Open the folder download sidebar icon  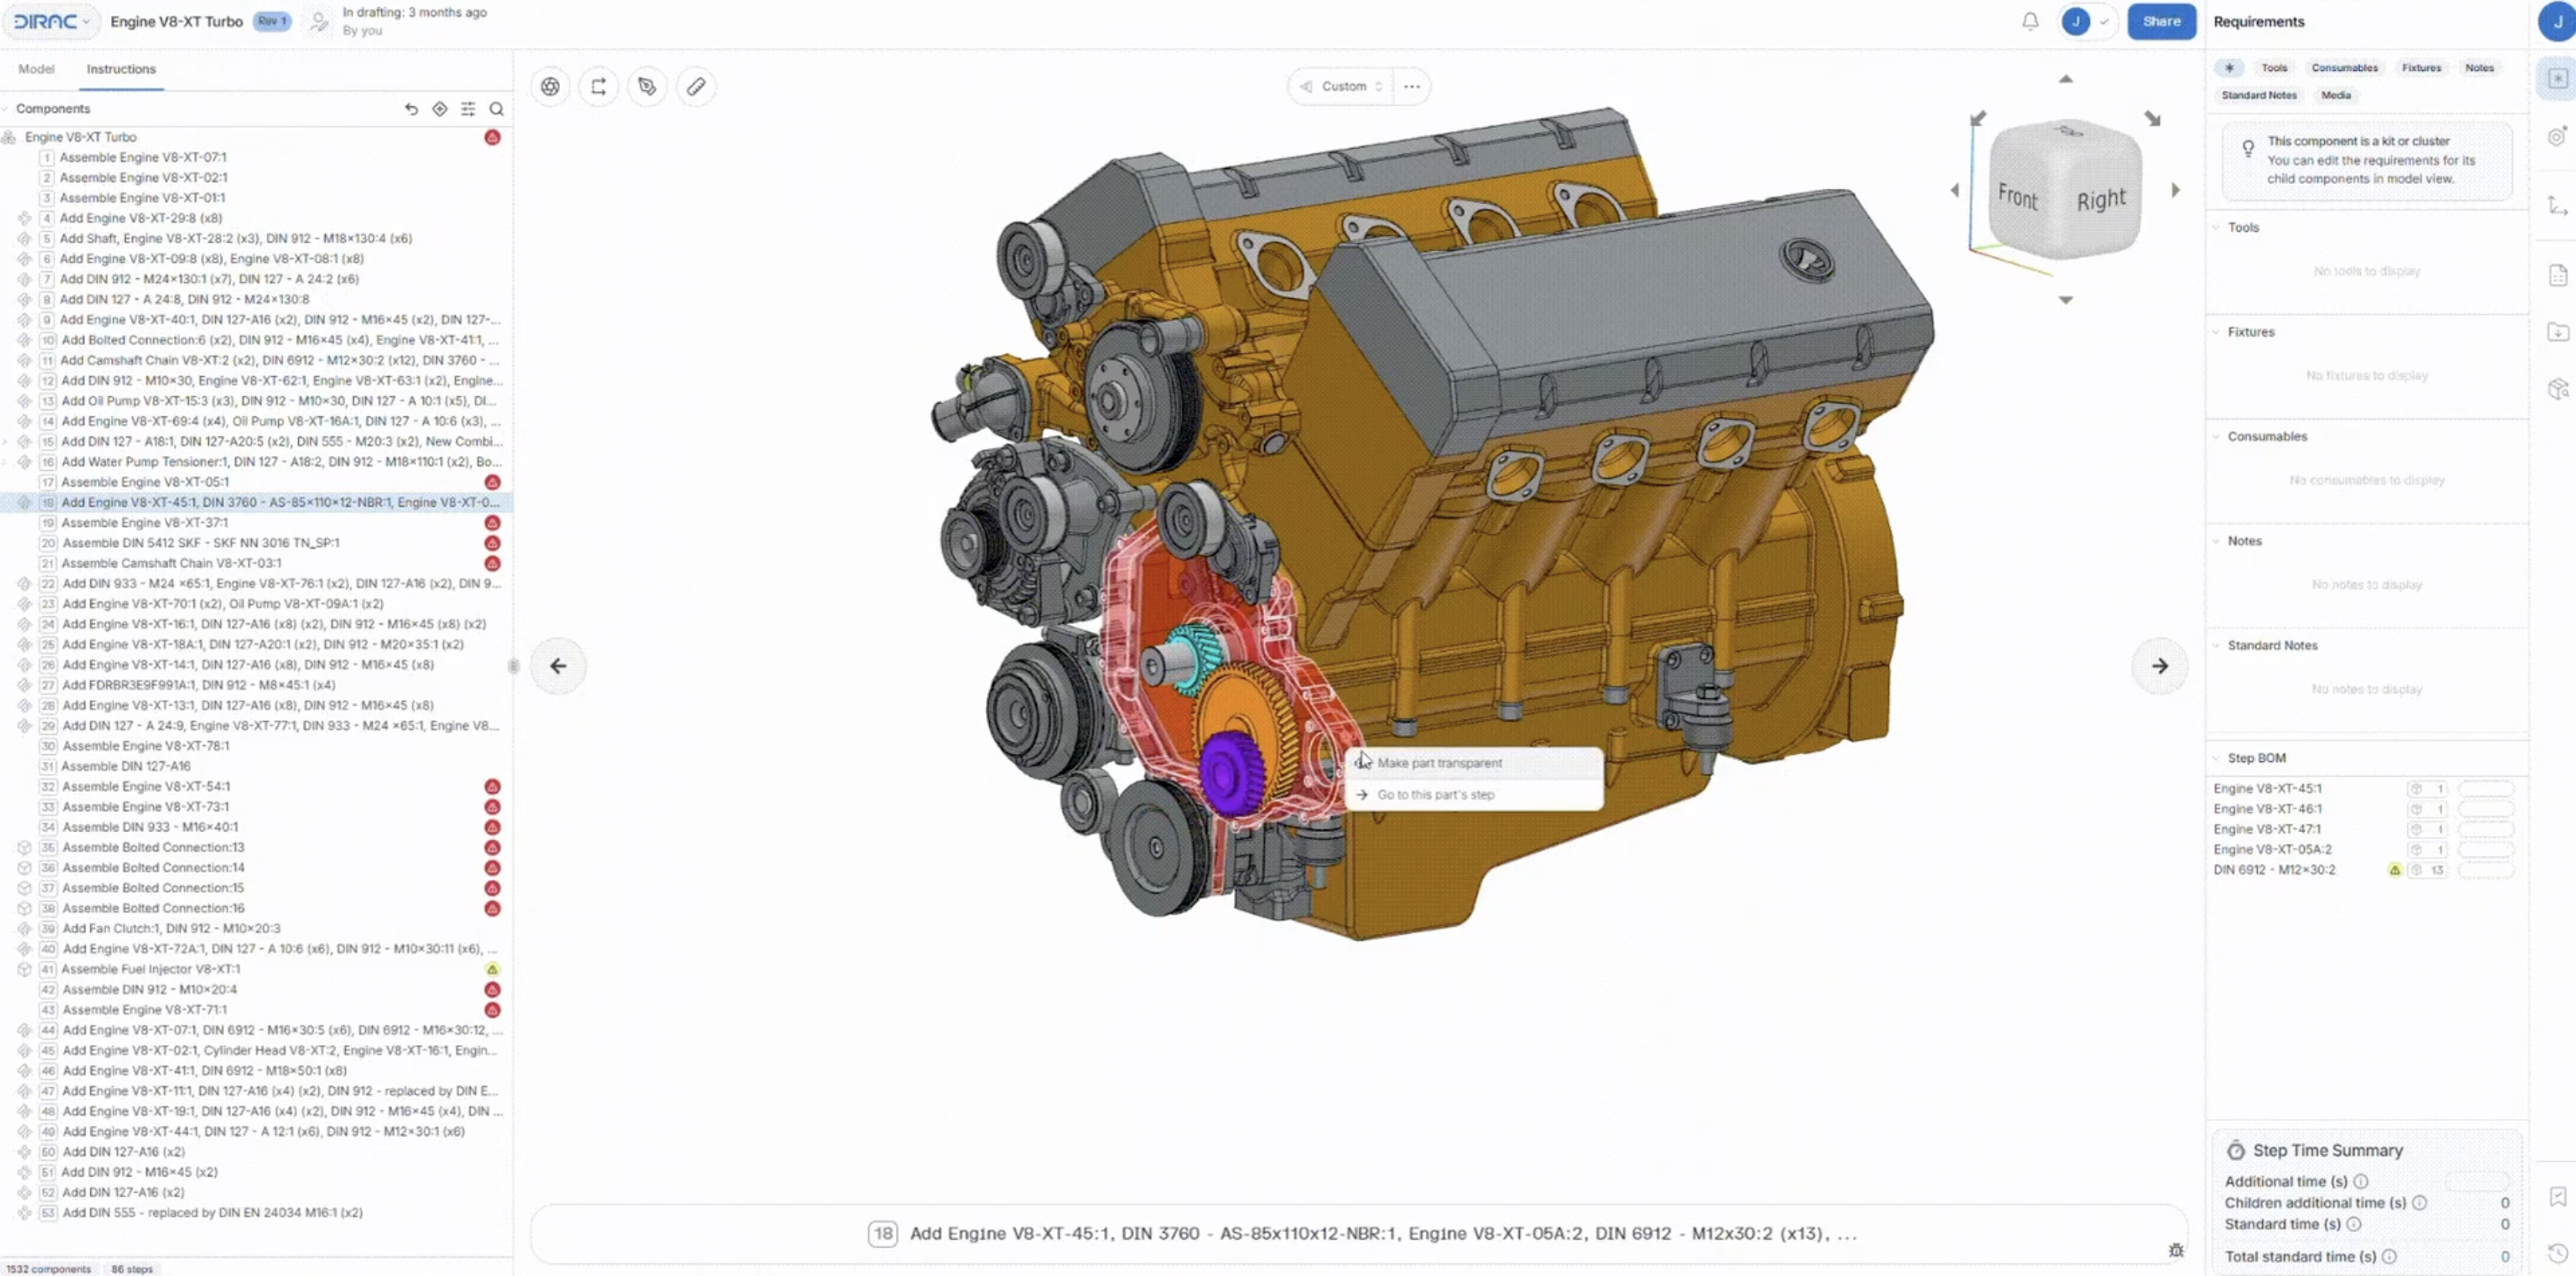[2557, 331]
